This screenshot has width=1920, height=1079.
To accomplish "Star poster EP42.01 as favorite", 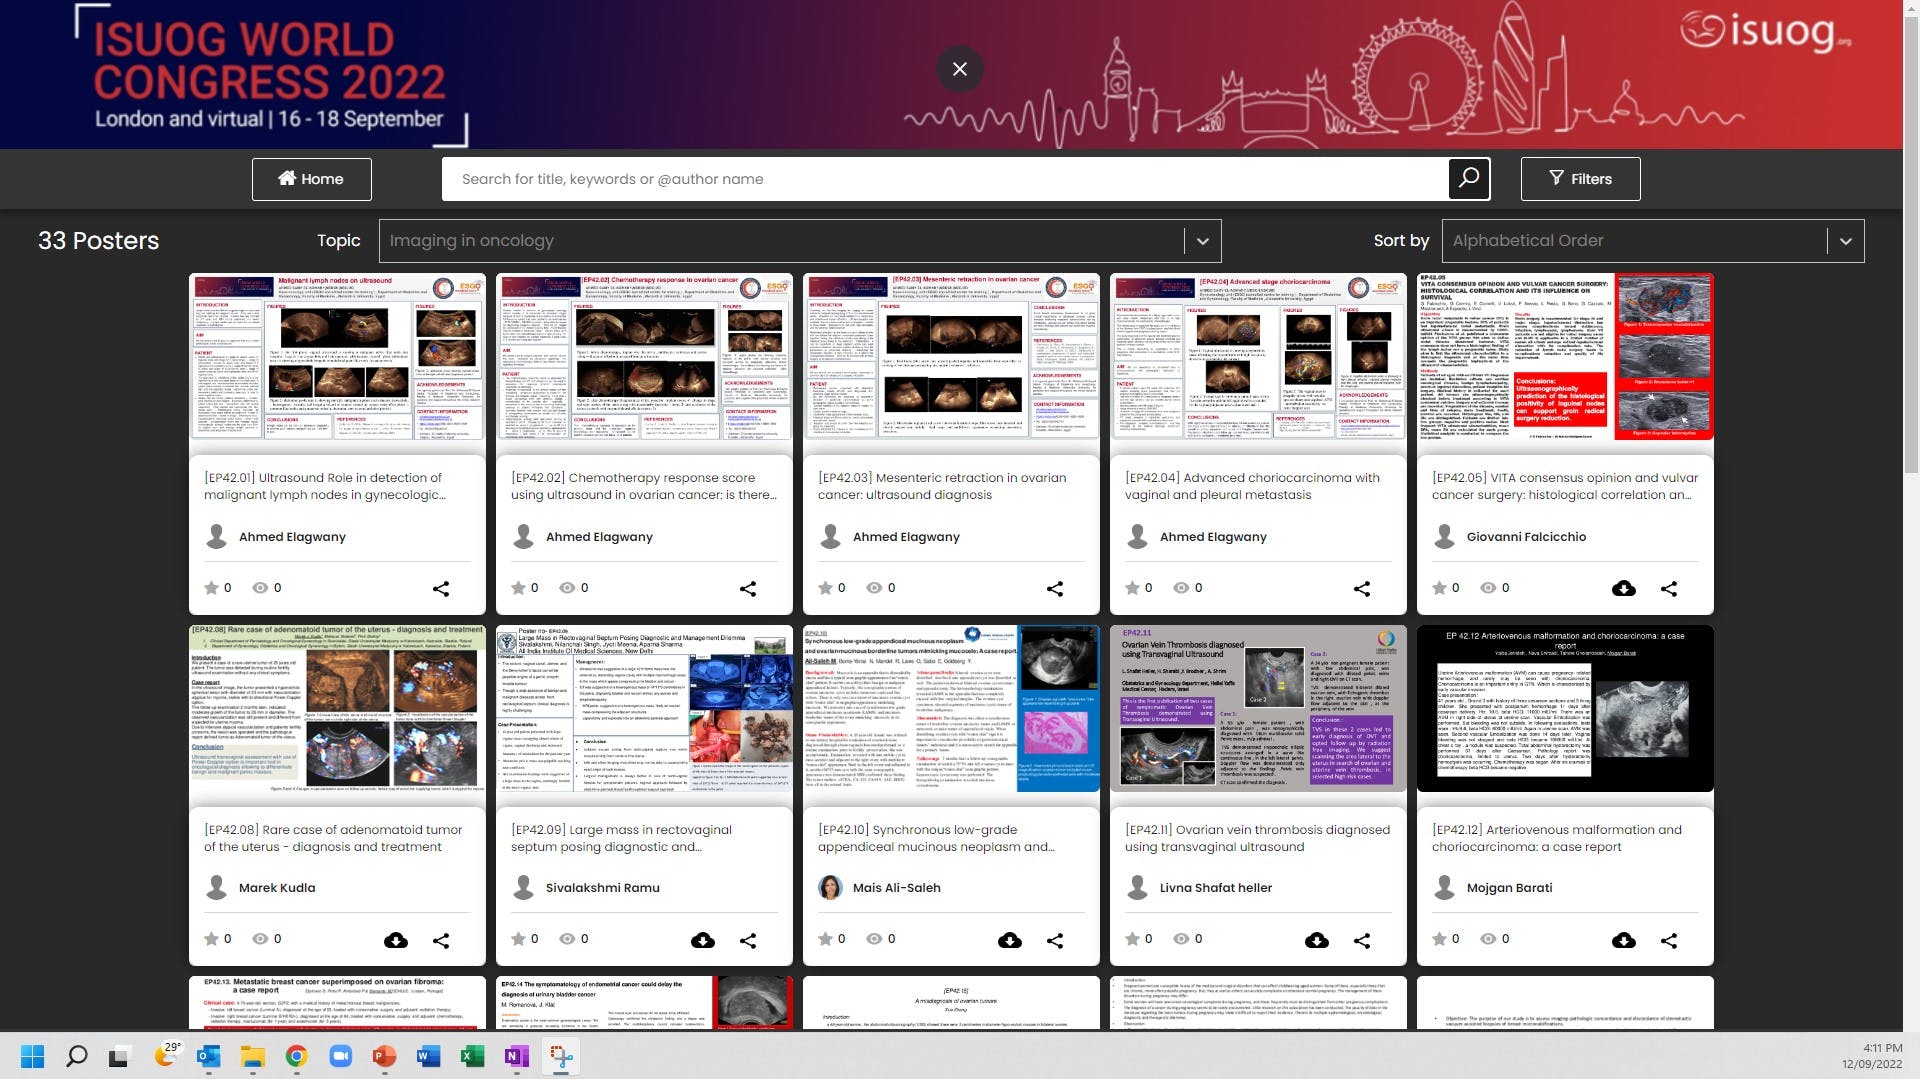I will (211, 588).
